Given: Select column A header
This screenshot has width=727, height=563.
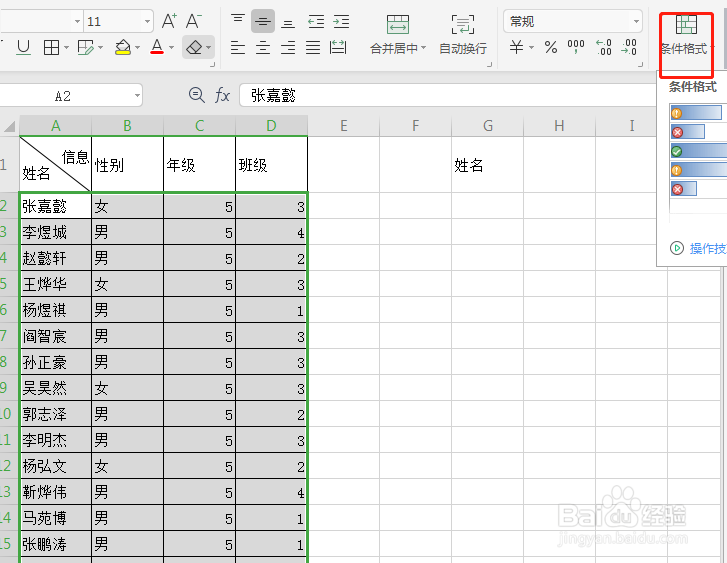Looking at the screenshot, I should point(56,126).
